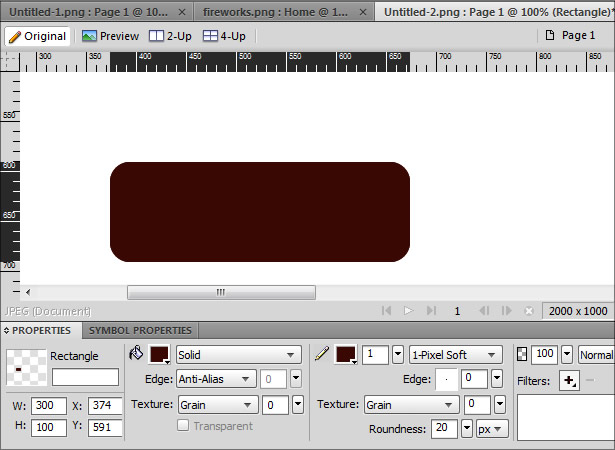Image resolution: width=615 pixels, height=450 pixels.
Task: Close the Untitled-1.png tab
Action: coord(182,12)
